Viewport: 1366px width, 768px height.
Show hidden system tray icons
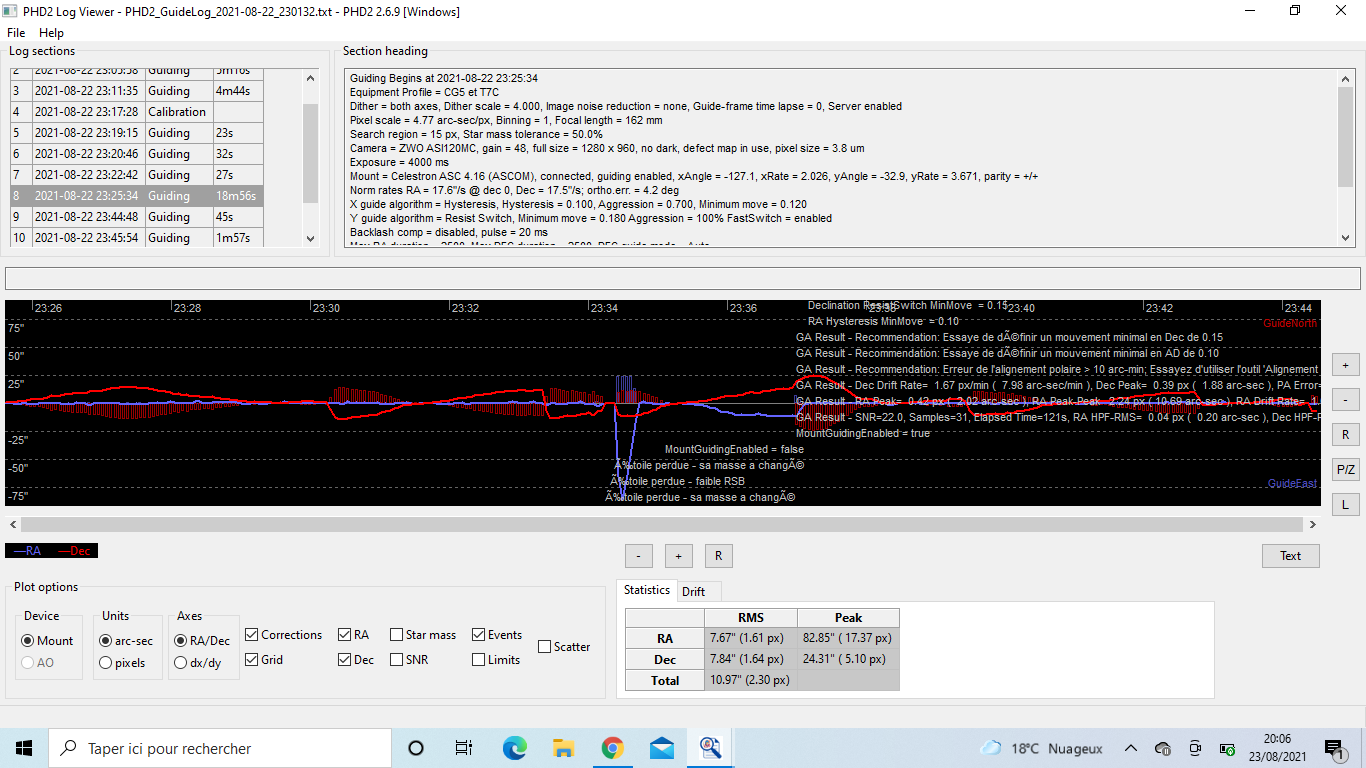(x=1131, y=748)
